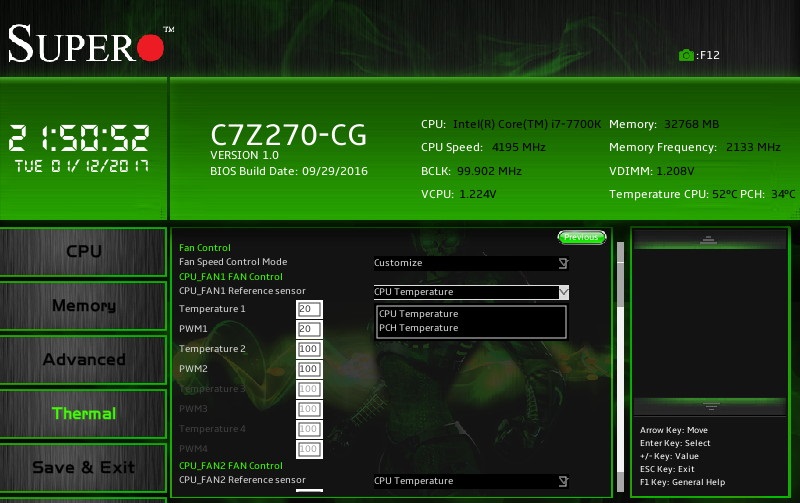Click the VDIMM 1.208V value
Viewport: 800px width, 503px height.
point(675,171)
